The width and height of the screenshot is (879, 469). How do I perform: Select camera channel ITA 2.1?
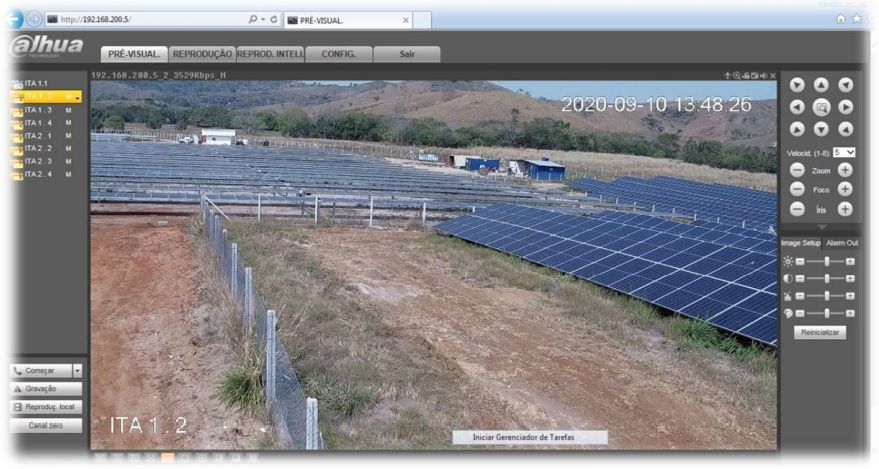[x=38, y=136]
